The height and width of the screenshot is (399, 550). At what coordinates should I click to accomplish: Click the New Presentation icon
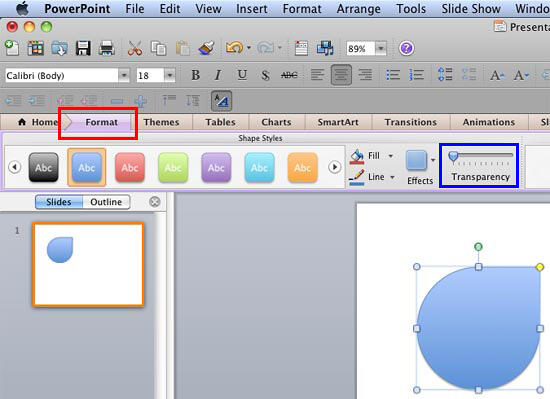click(x=12, y=48)
